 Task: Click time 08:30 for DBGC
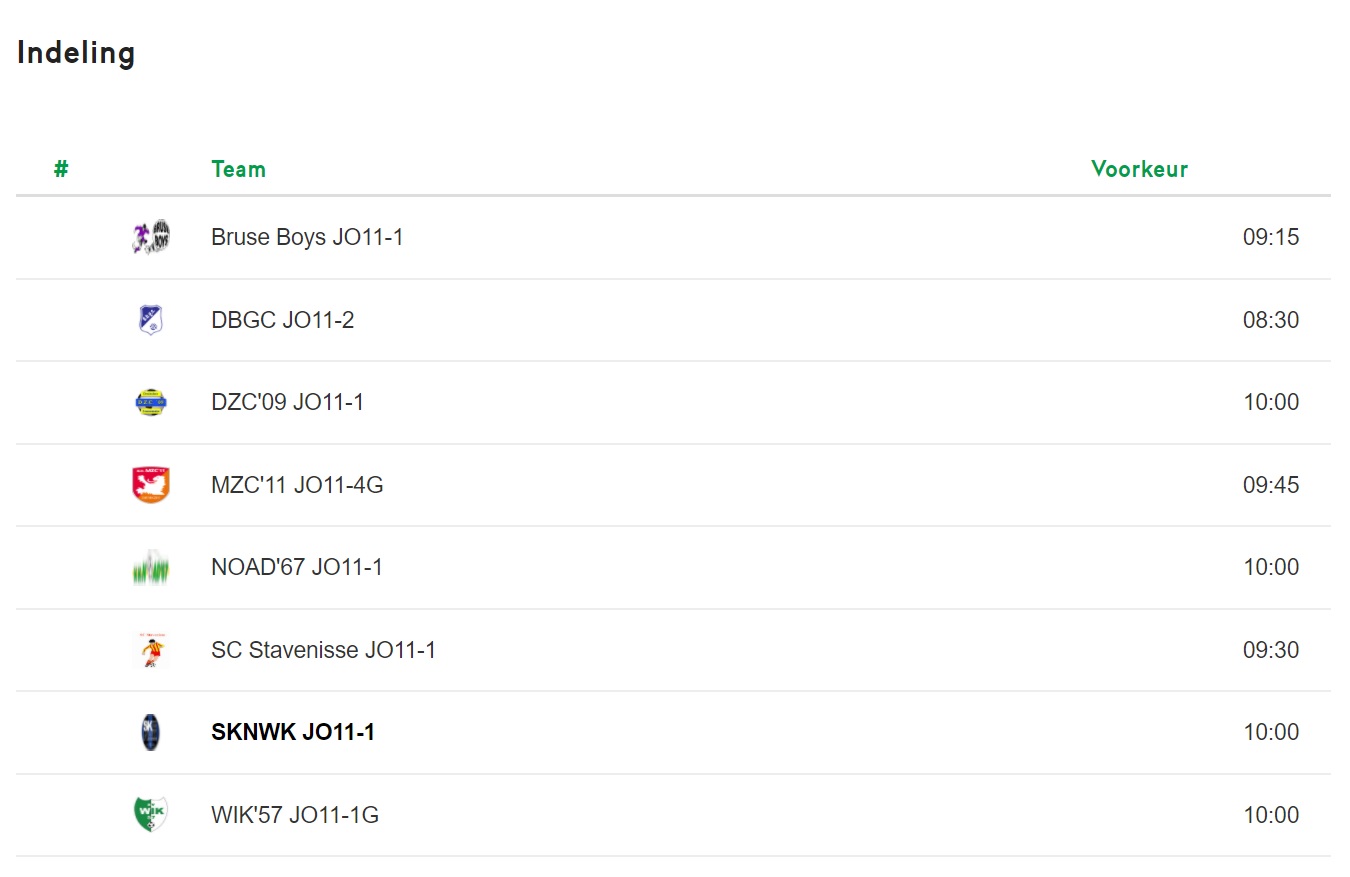1271,320
